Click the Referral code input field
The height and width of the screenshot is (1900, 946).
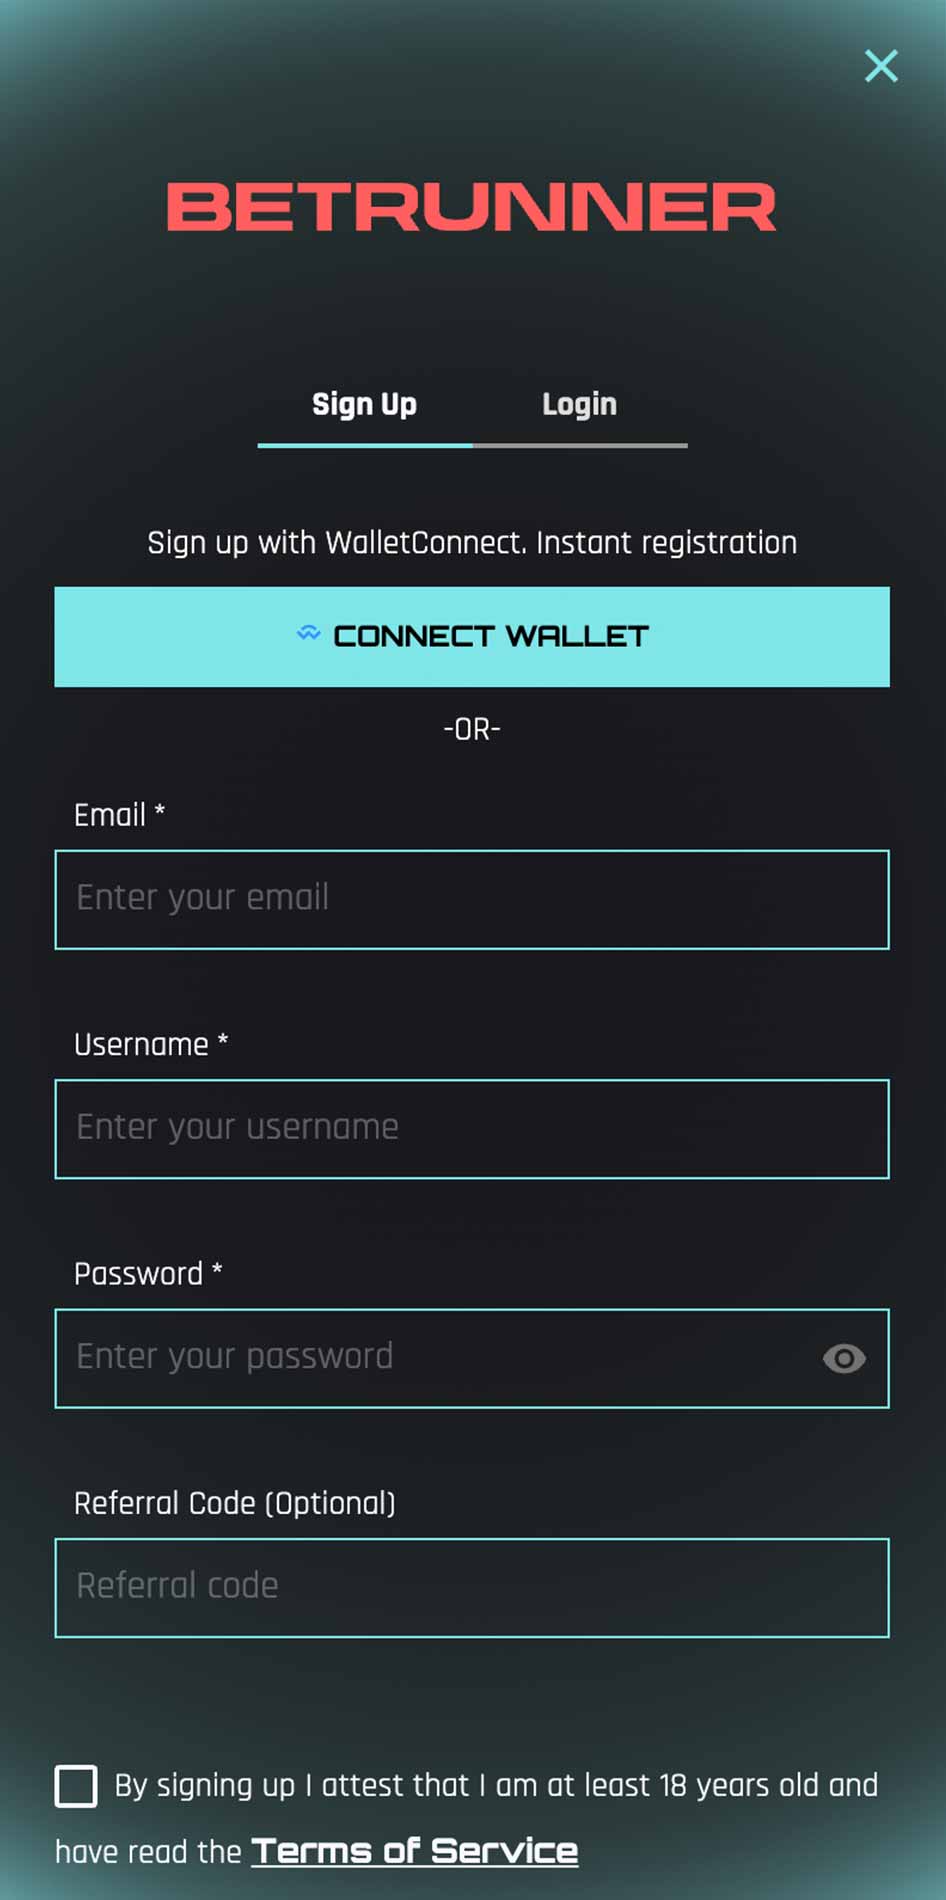coord(472,1587)
